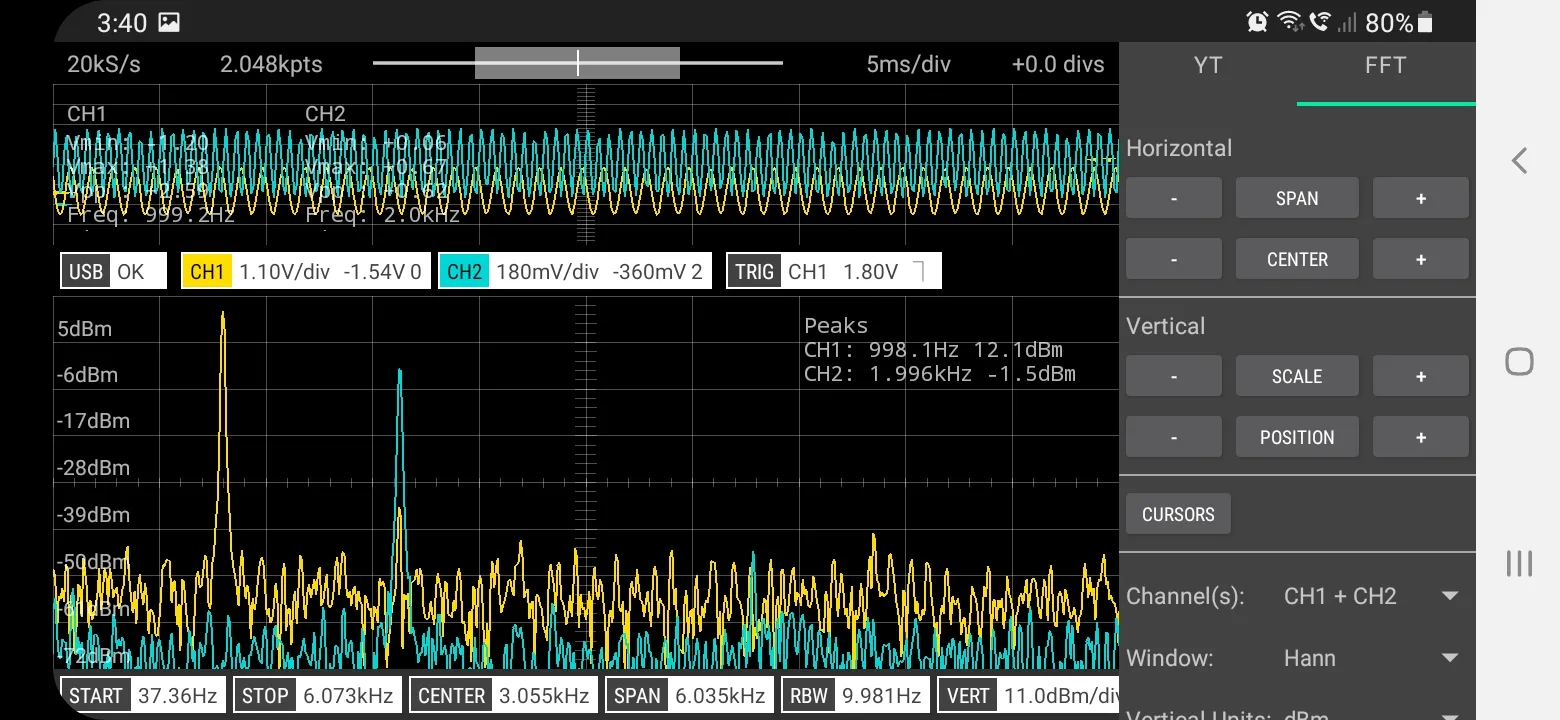This screenshot has width=1560, height=720.
Task: Tap the CENTER button
Action: tap(1297, 259)
